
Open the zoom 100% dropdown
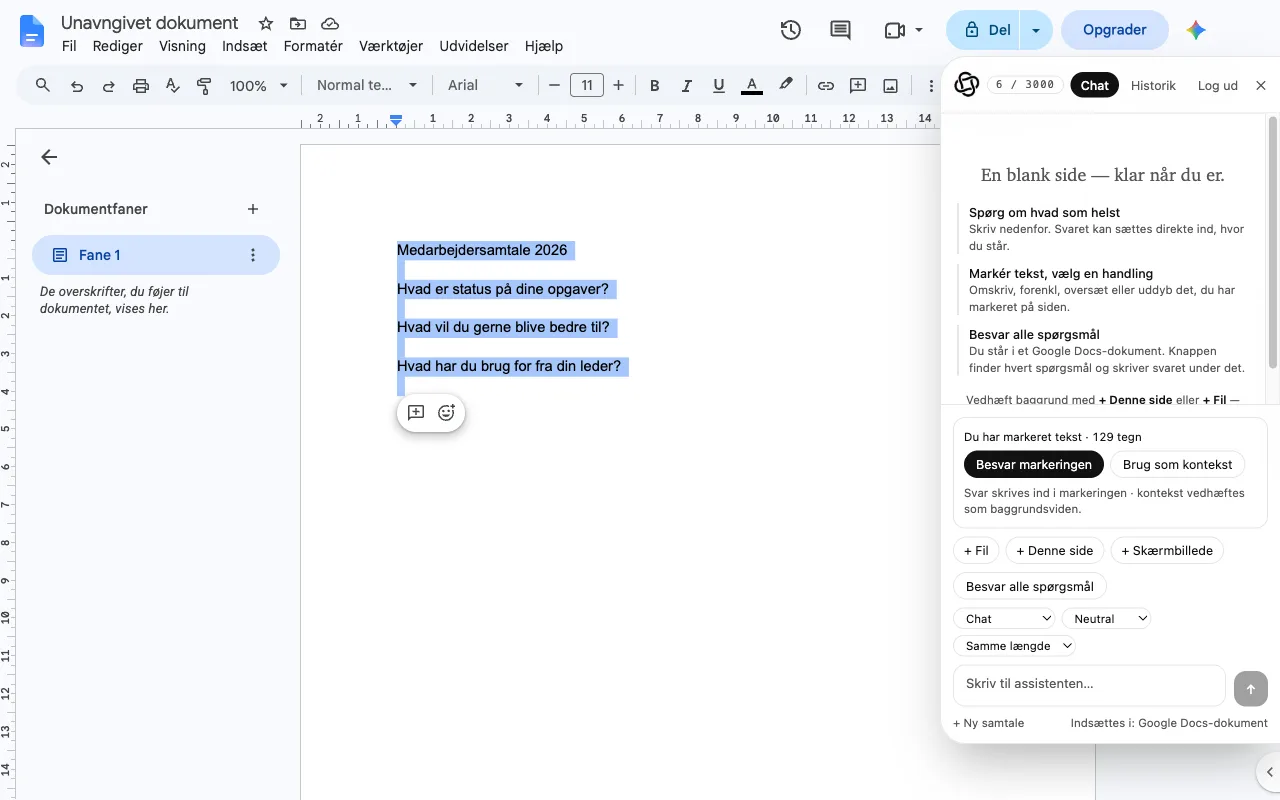click(258, 86)
